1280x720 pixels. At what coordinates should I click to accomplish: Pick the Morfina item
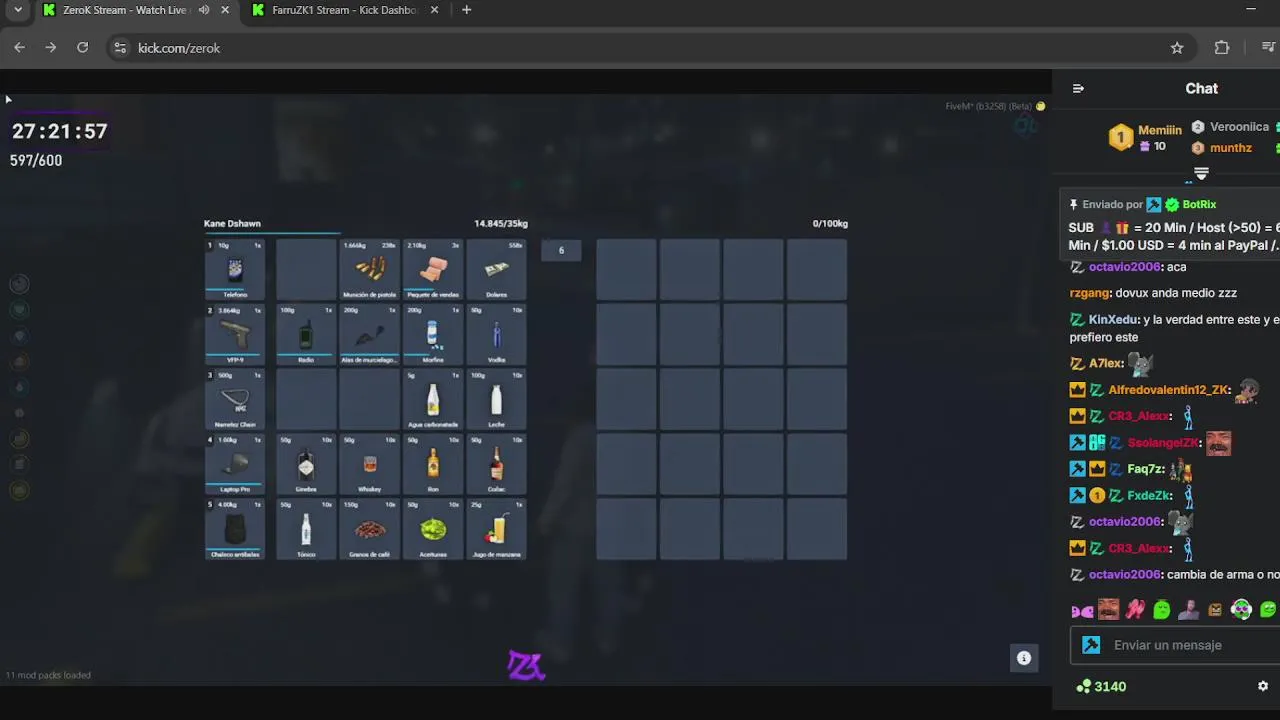pyautogui.click(x=433, y=335)
